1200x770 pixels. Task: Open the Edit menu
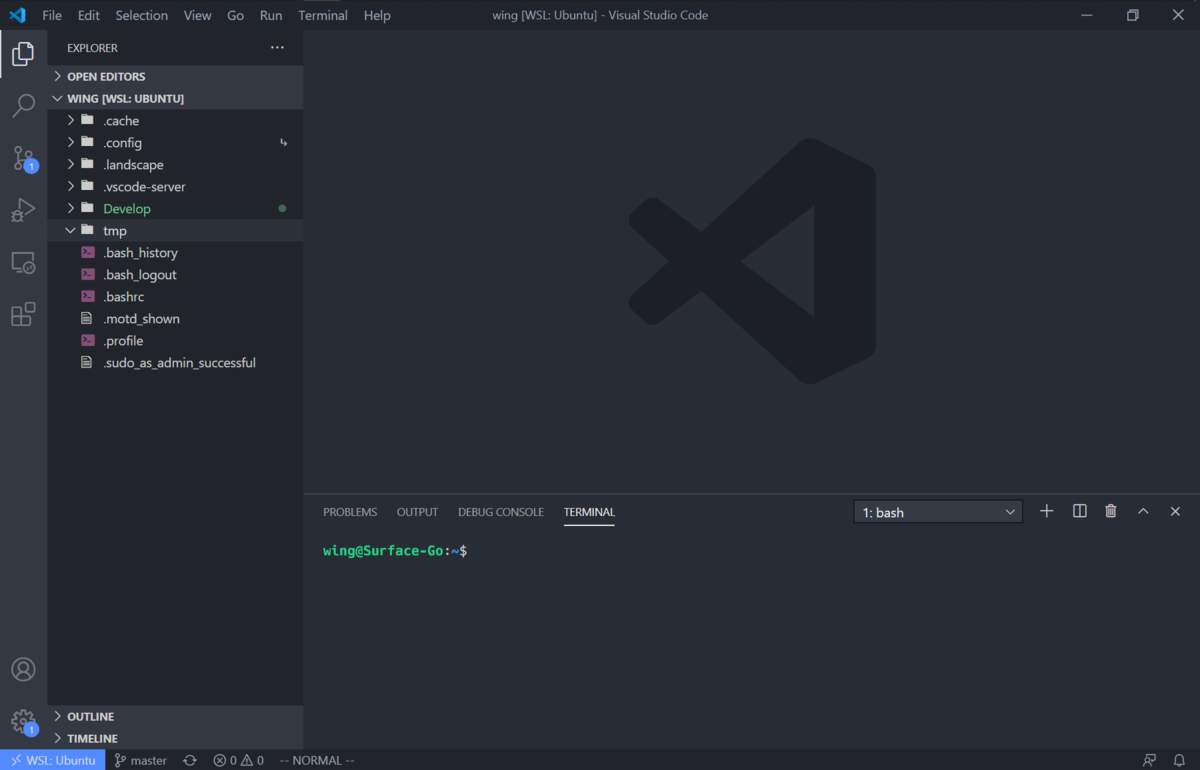coord(89,15)
